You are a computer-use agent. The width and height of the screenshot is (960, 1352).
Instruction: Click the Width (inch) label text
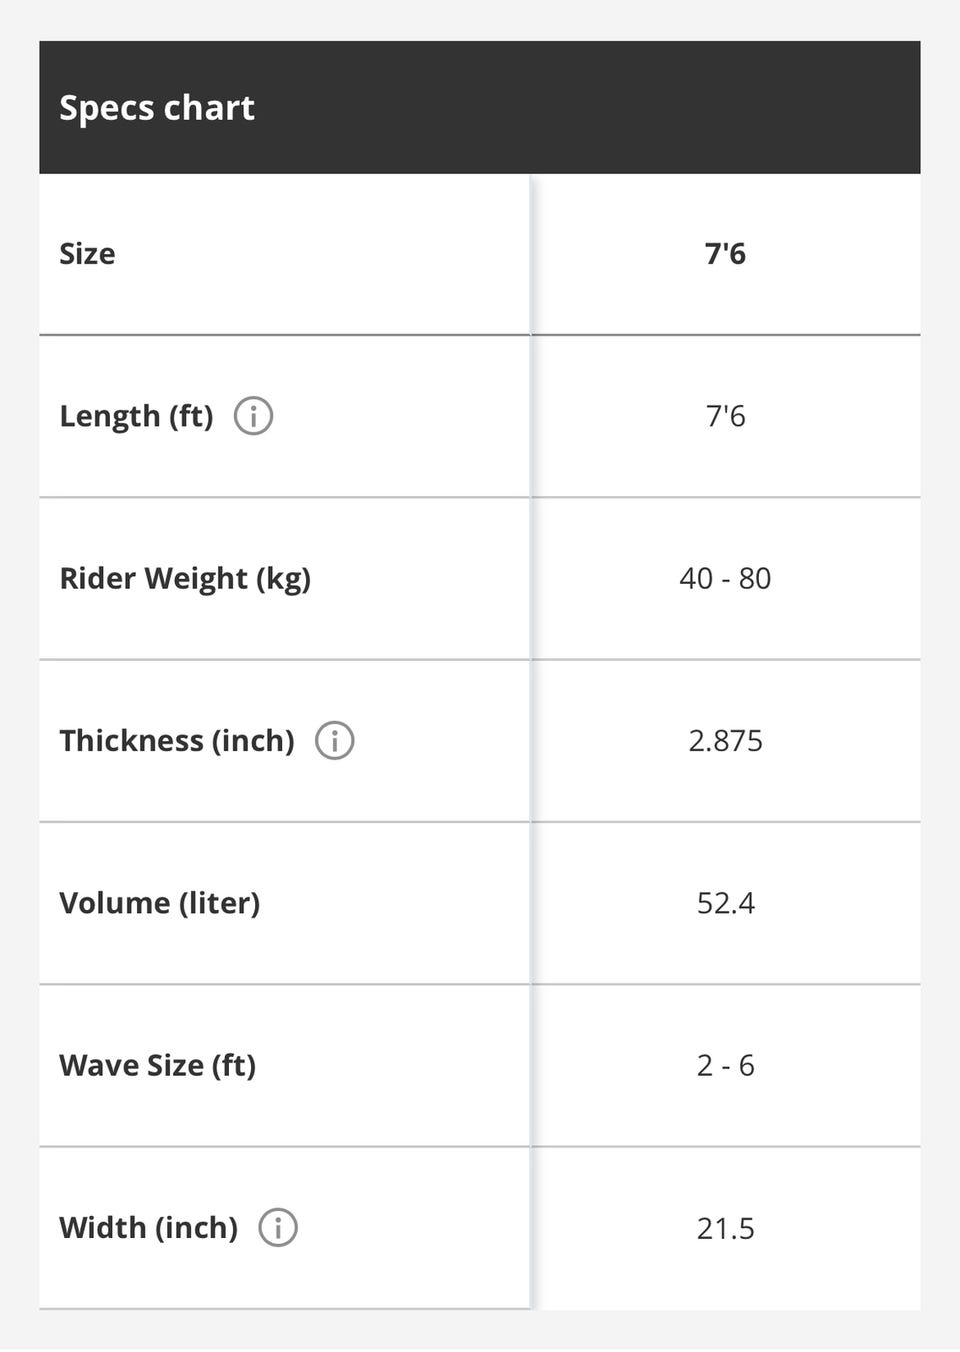point(149,1228)
